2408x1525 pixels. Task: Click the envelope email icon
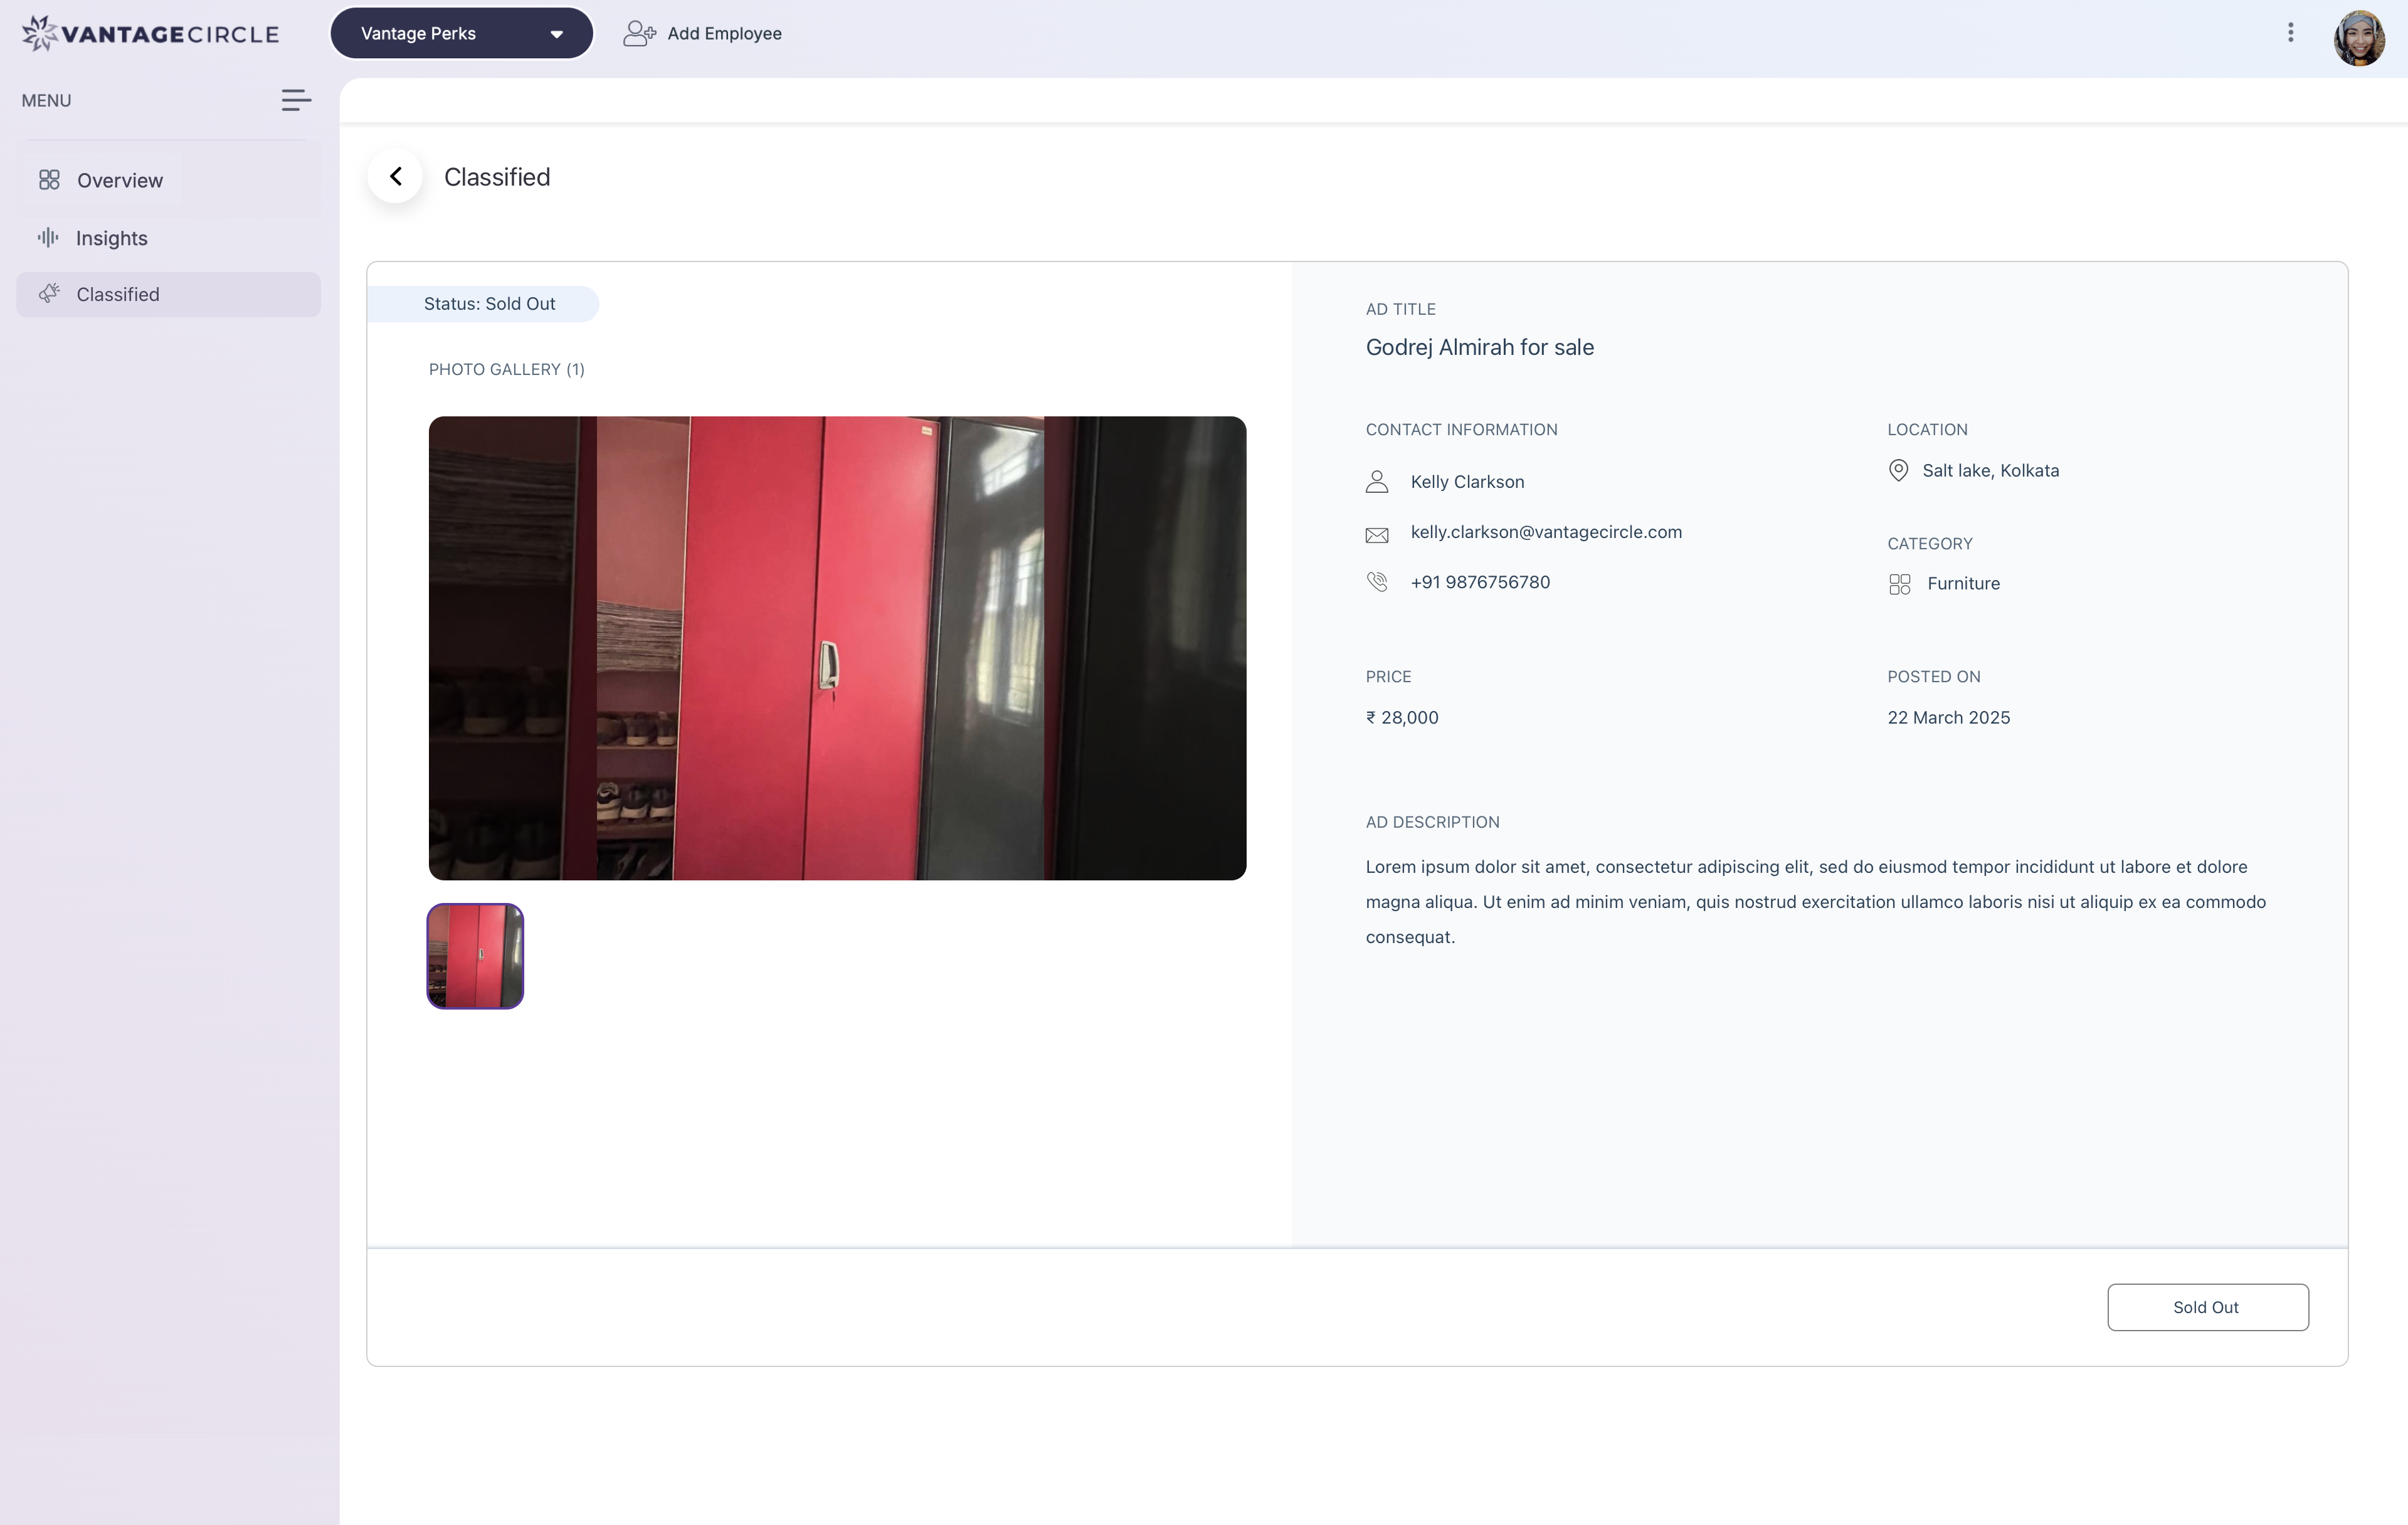click(1377, 535)
